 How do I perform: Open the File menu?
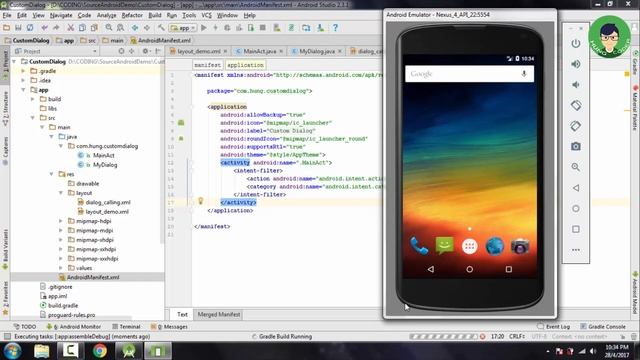tap(7, 15)
